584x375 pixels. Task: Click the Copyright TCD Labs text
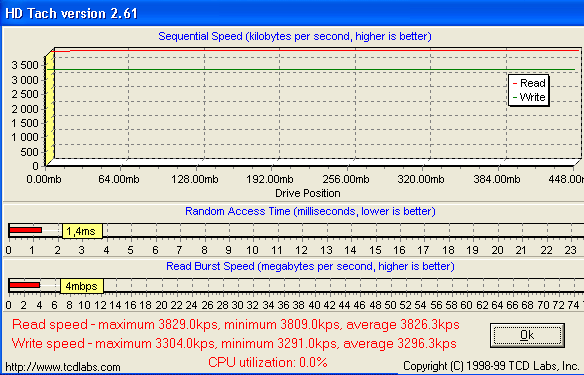click(492, 366)
